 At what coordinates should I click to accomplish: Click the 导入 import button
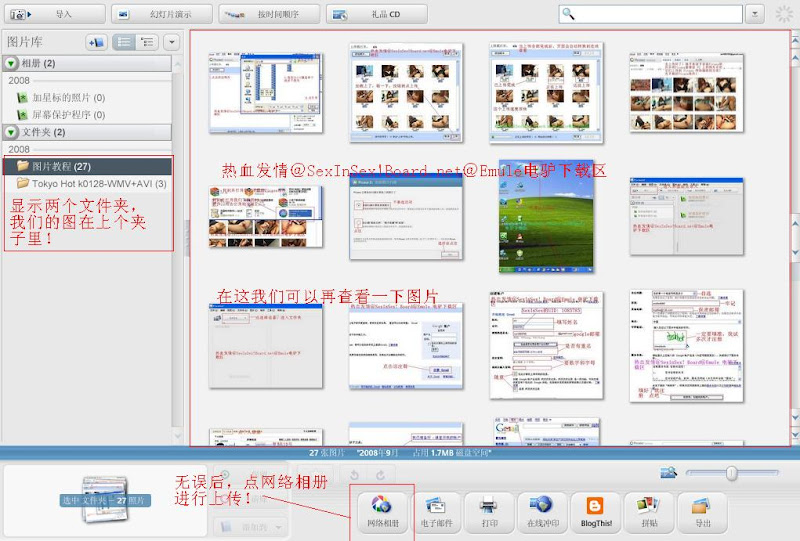tap(55, 14)
